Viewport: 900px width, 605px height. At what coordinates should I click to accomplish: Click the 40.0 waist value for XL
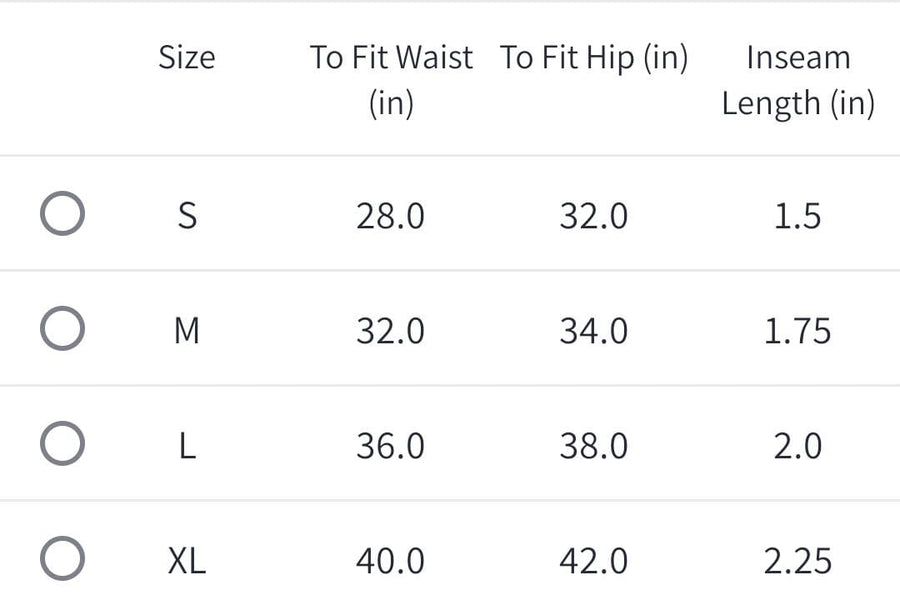pyautogui.click(x=390, y=561)
